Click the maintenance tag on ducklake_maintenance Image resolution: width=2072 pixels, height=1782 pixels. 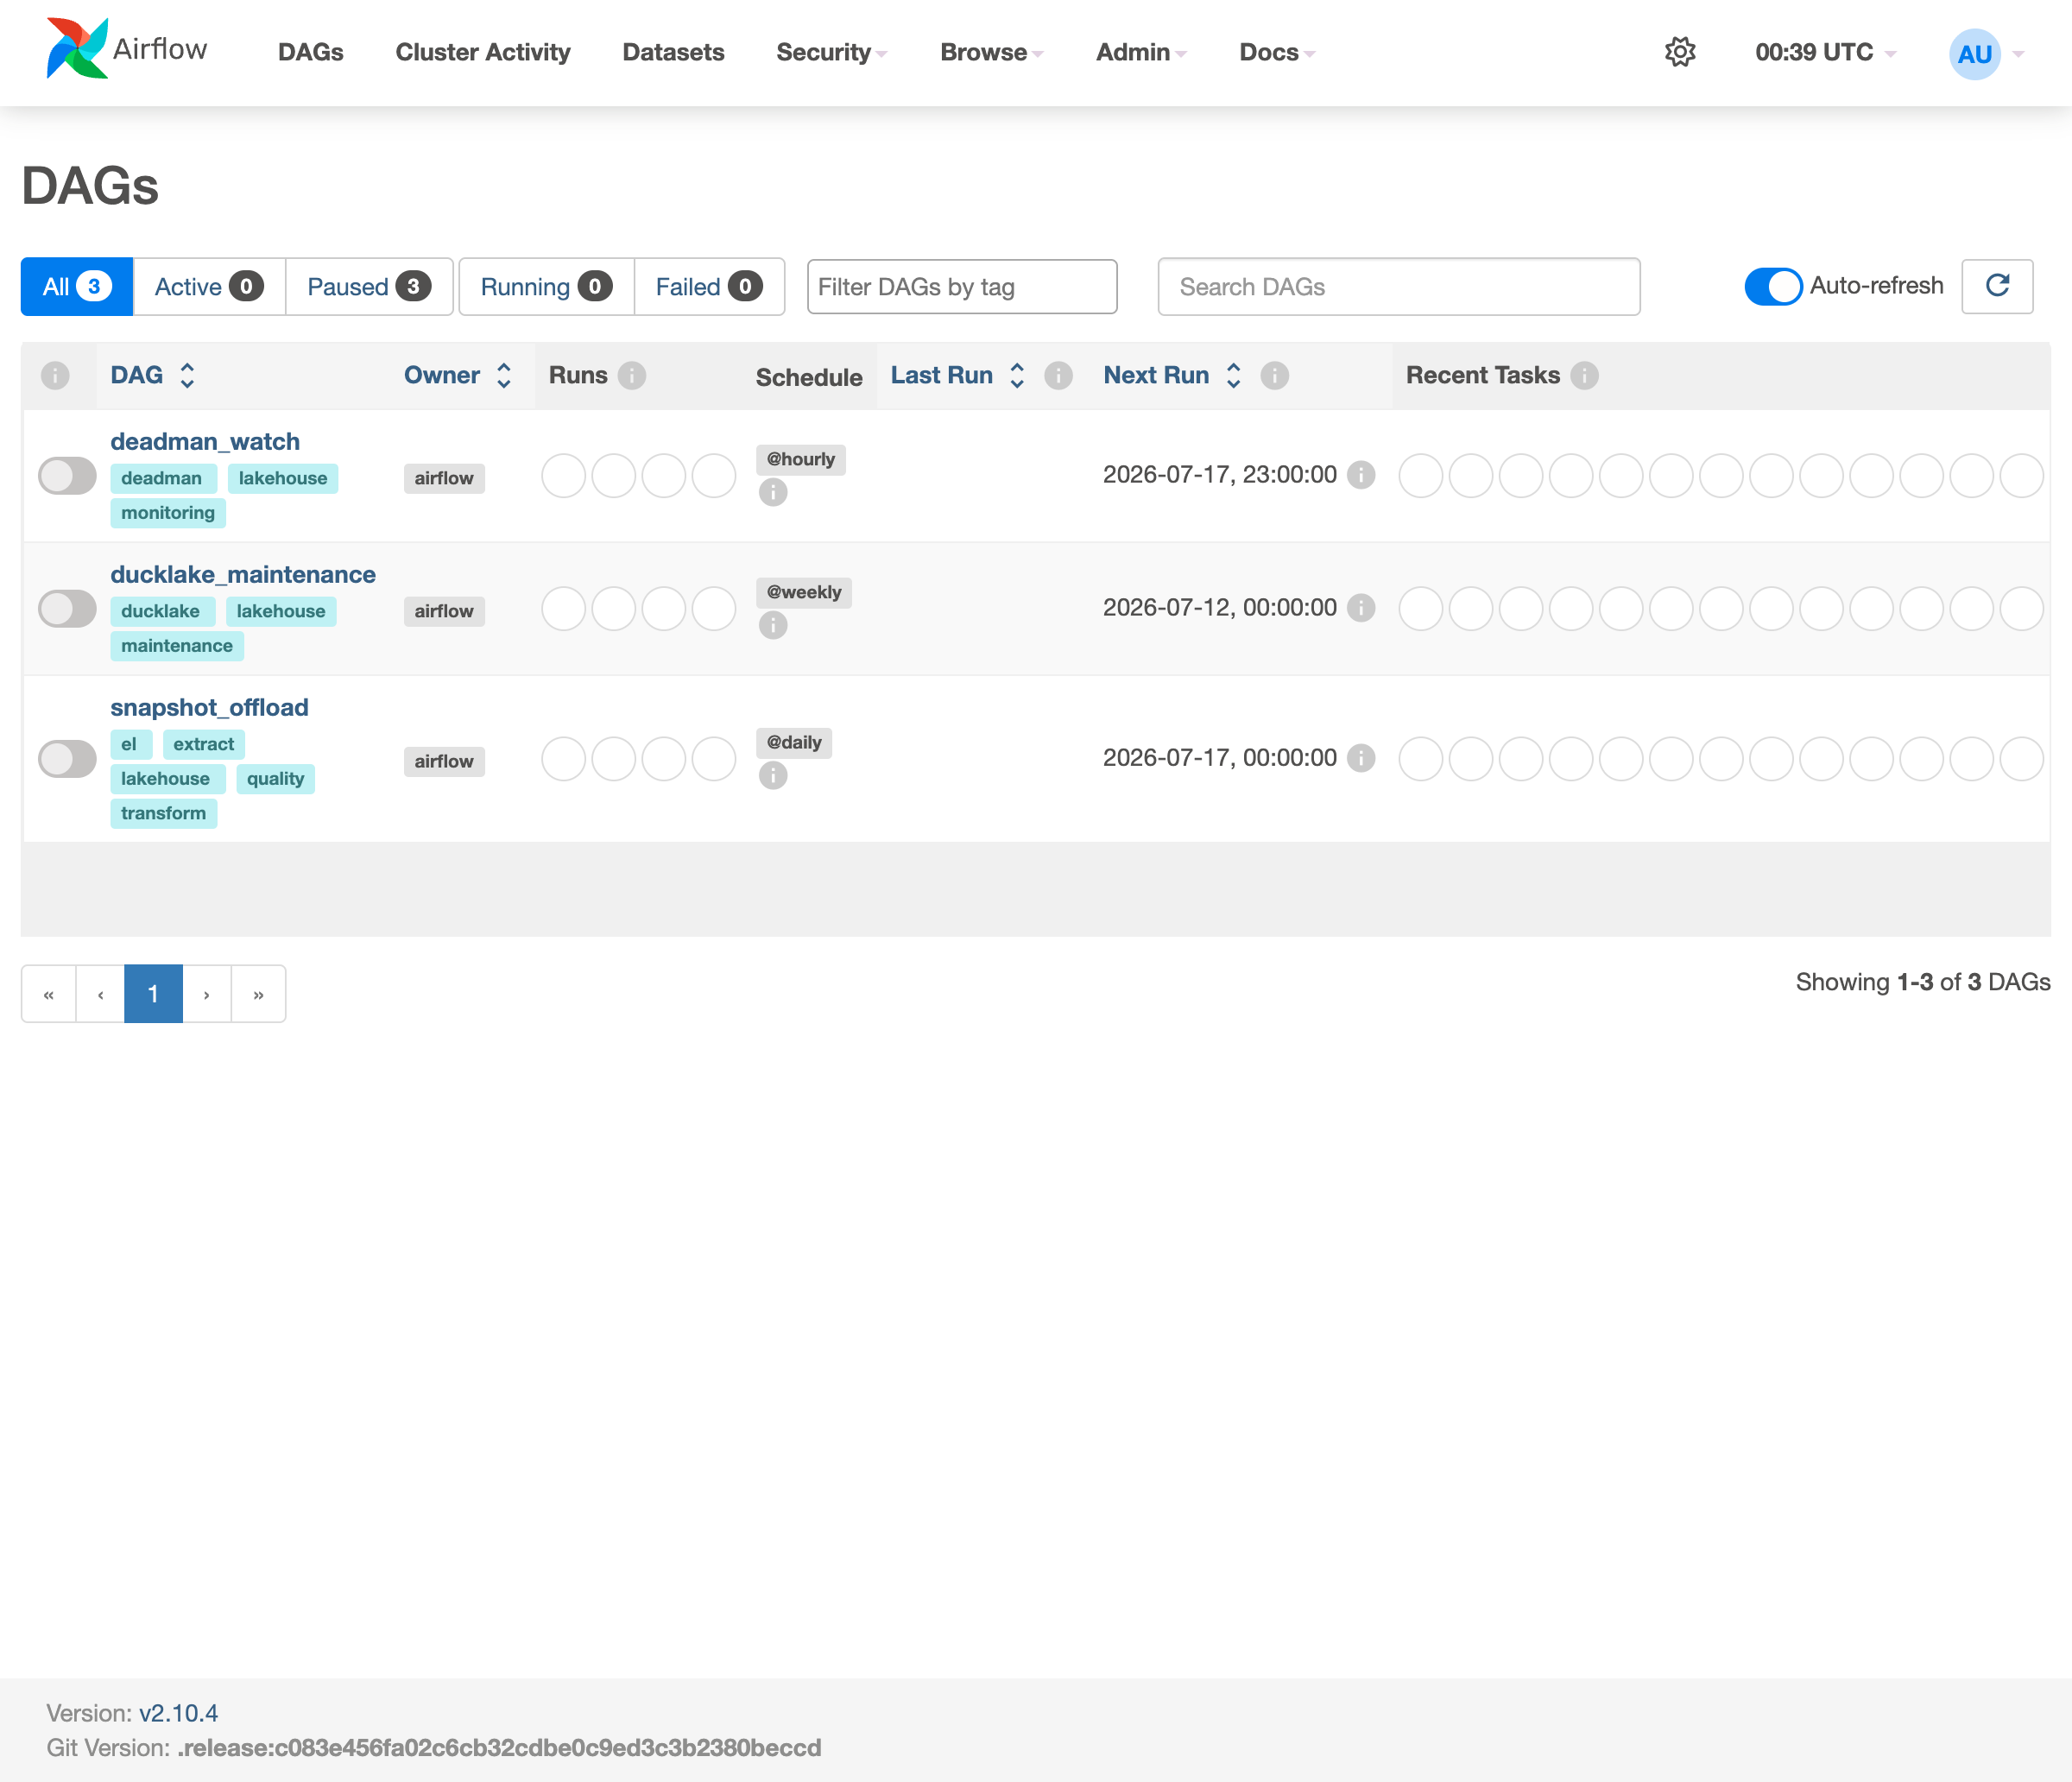(177, 646)
